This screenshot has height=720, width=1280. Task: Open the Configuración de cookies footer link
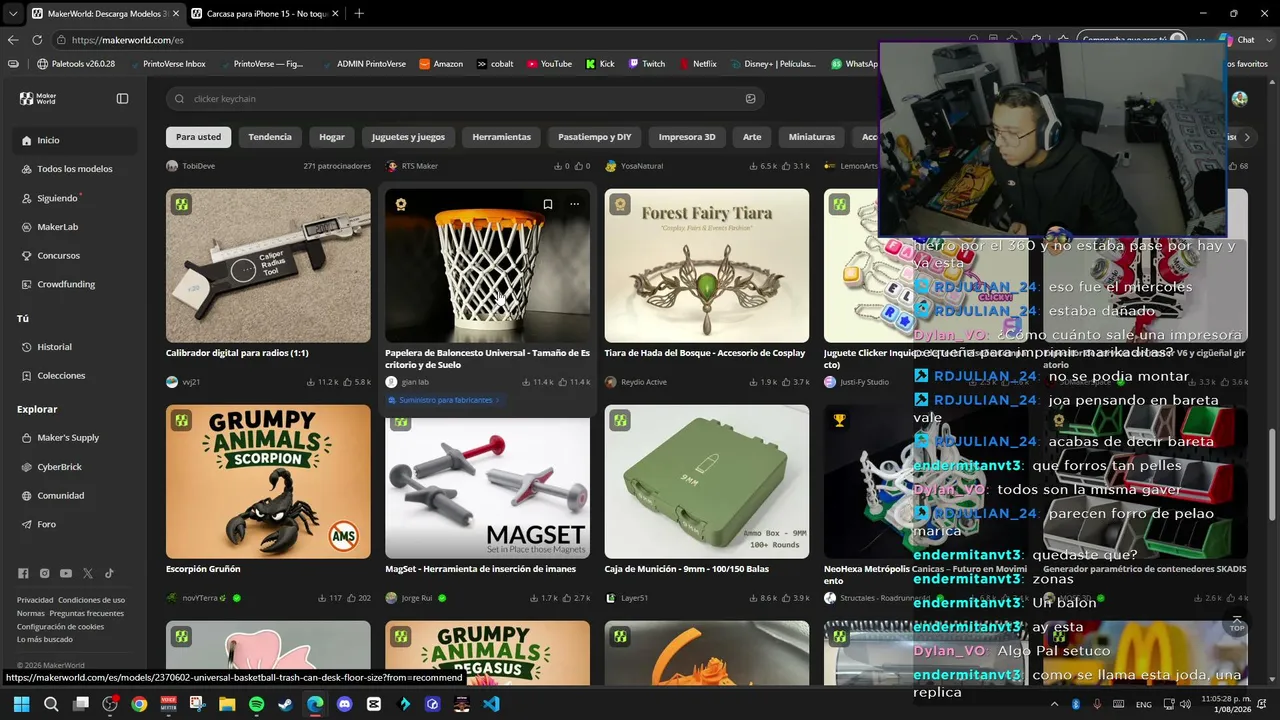(x=60, y=626)
